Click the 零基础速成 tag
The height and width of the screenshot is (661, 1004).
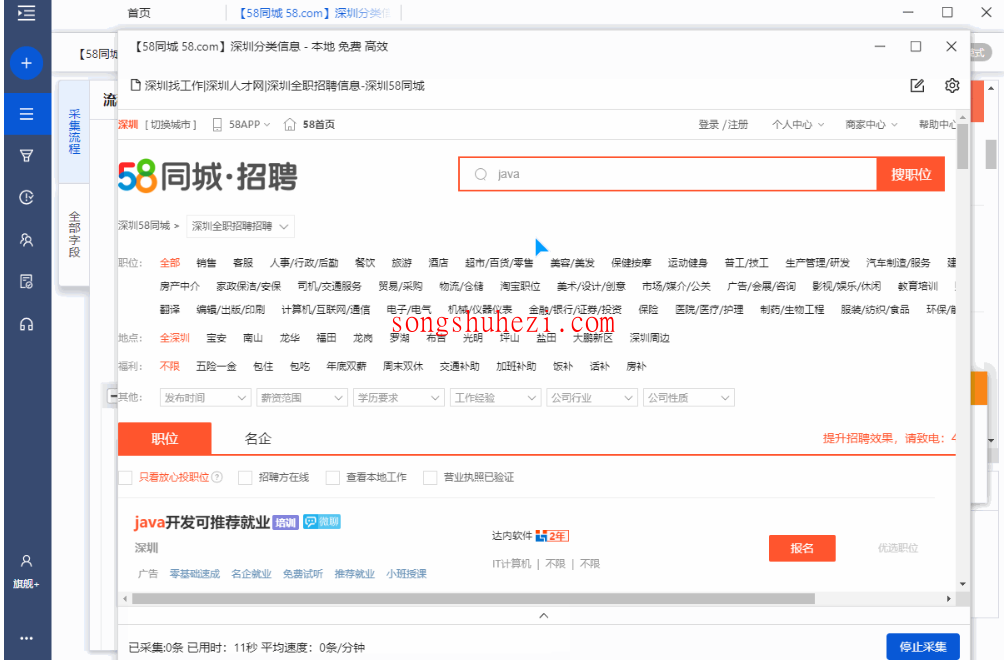[x=195, y=574]
